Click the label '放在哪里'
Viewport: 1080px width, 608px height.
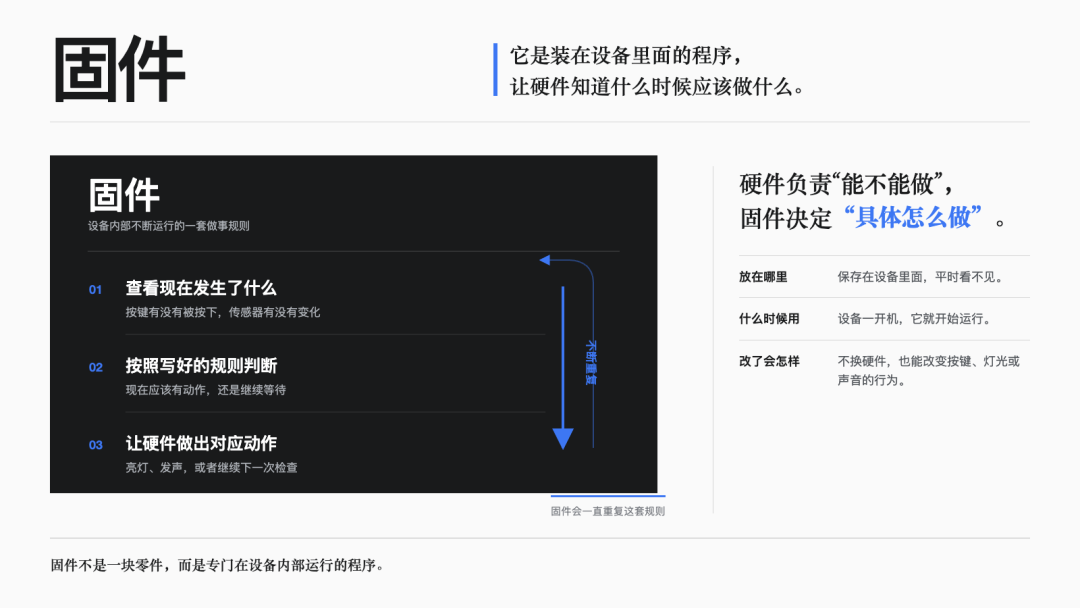(763, 277)
